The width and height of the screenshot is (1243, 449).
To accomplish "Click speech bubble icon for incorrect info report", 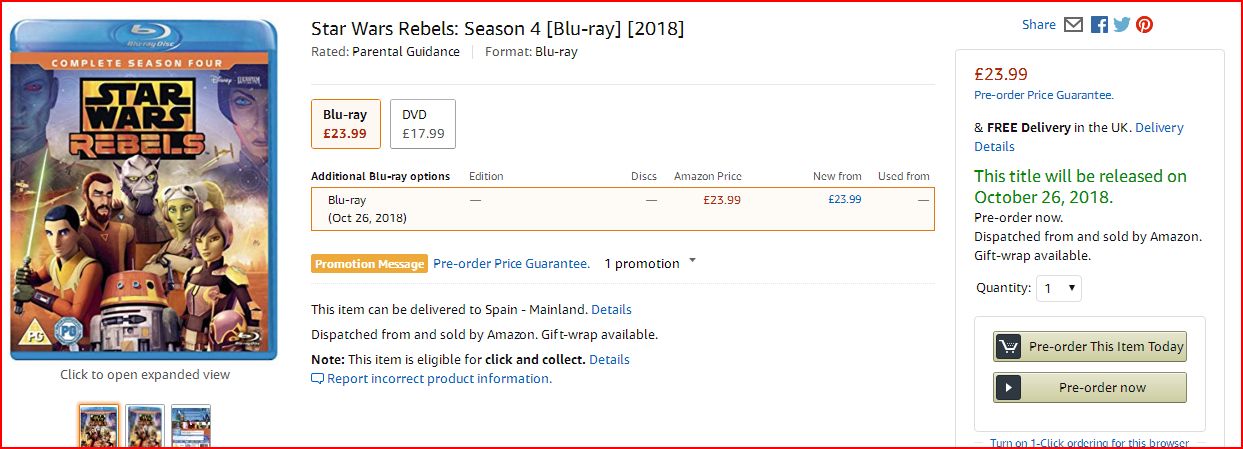I will point(318,379).
